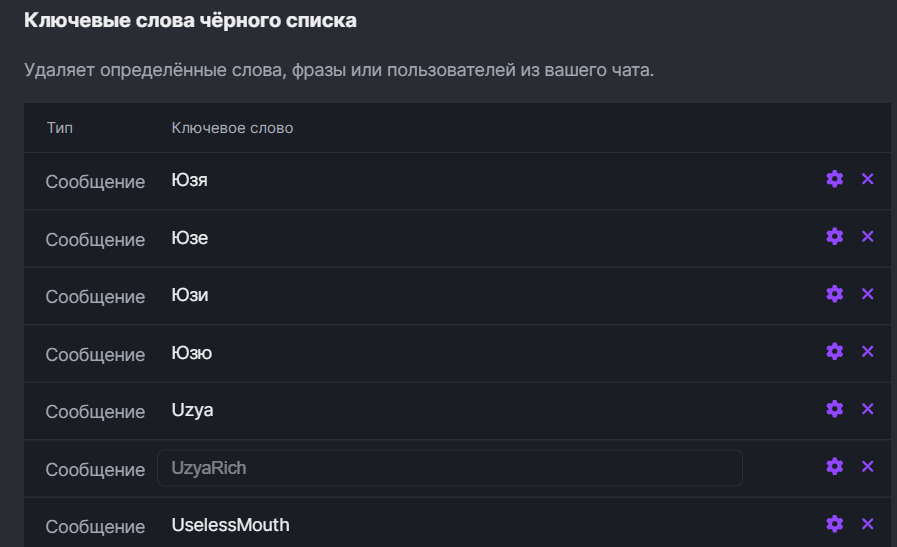The image size is (897, 547).
Task: Open settings gear for UzyaRich row
Action: tap(835, 467)
